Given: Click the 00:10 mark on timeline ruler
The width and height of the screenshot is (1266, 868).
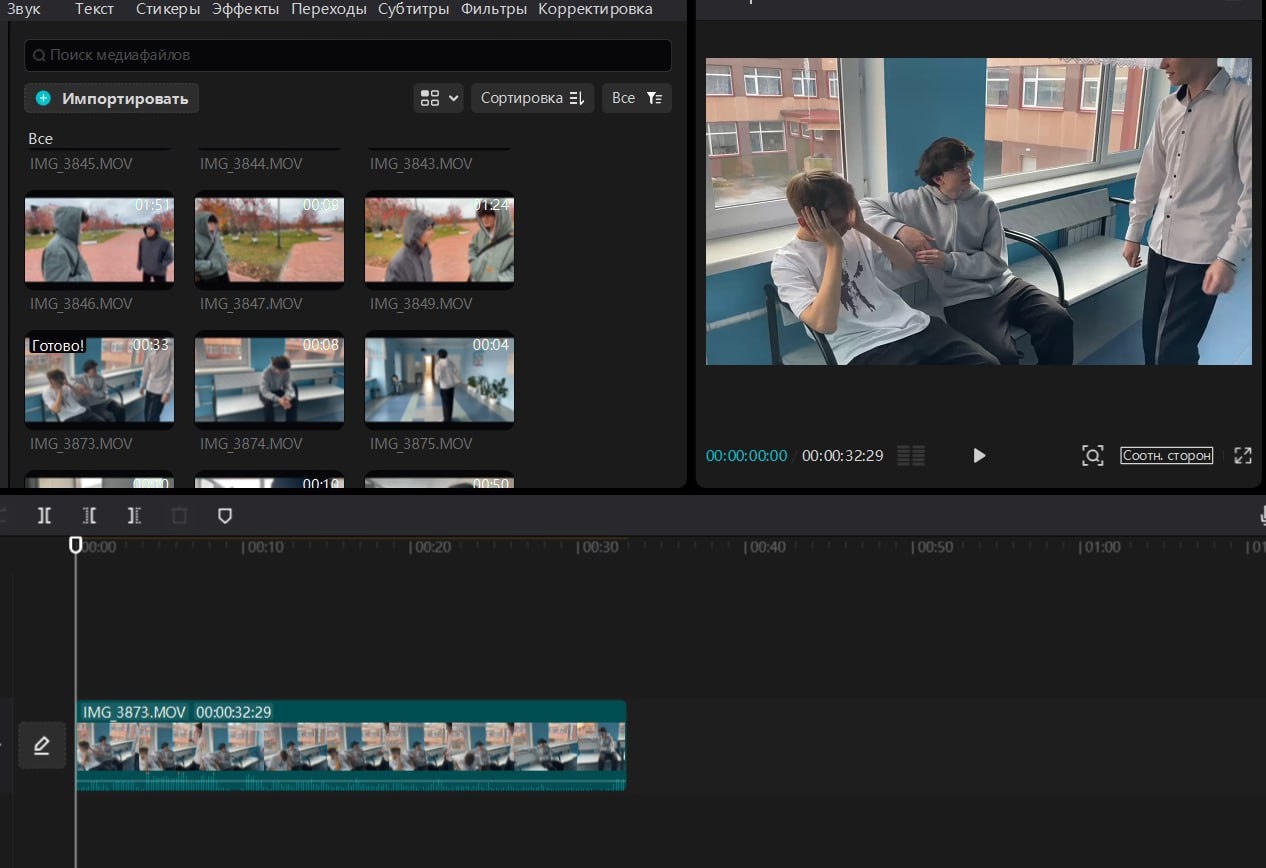Looking at the screenshot, I should [265, 547].
